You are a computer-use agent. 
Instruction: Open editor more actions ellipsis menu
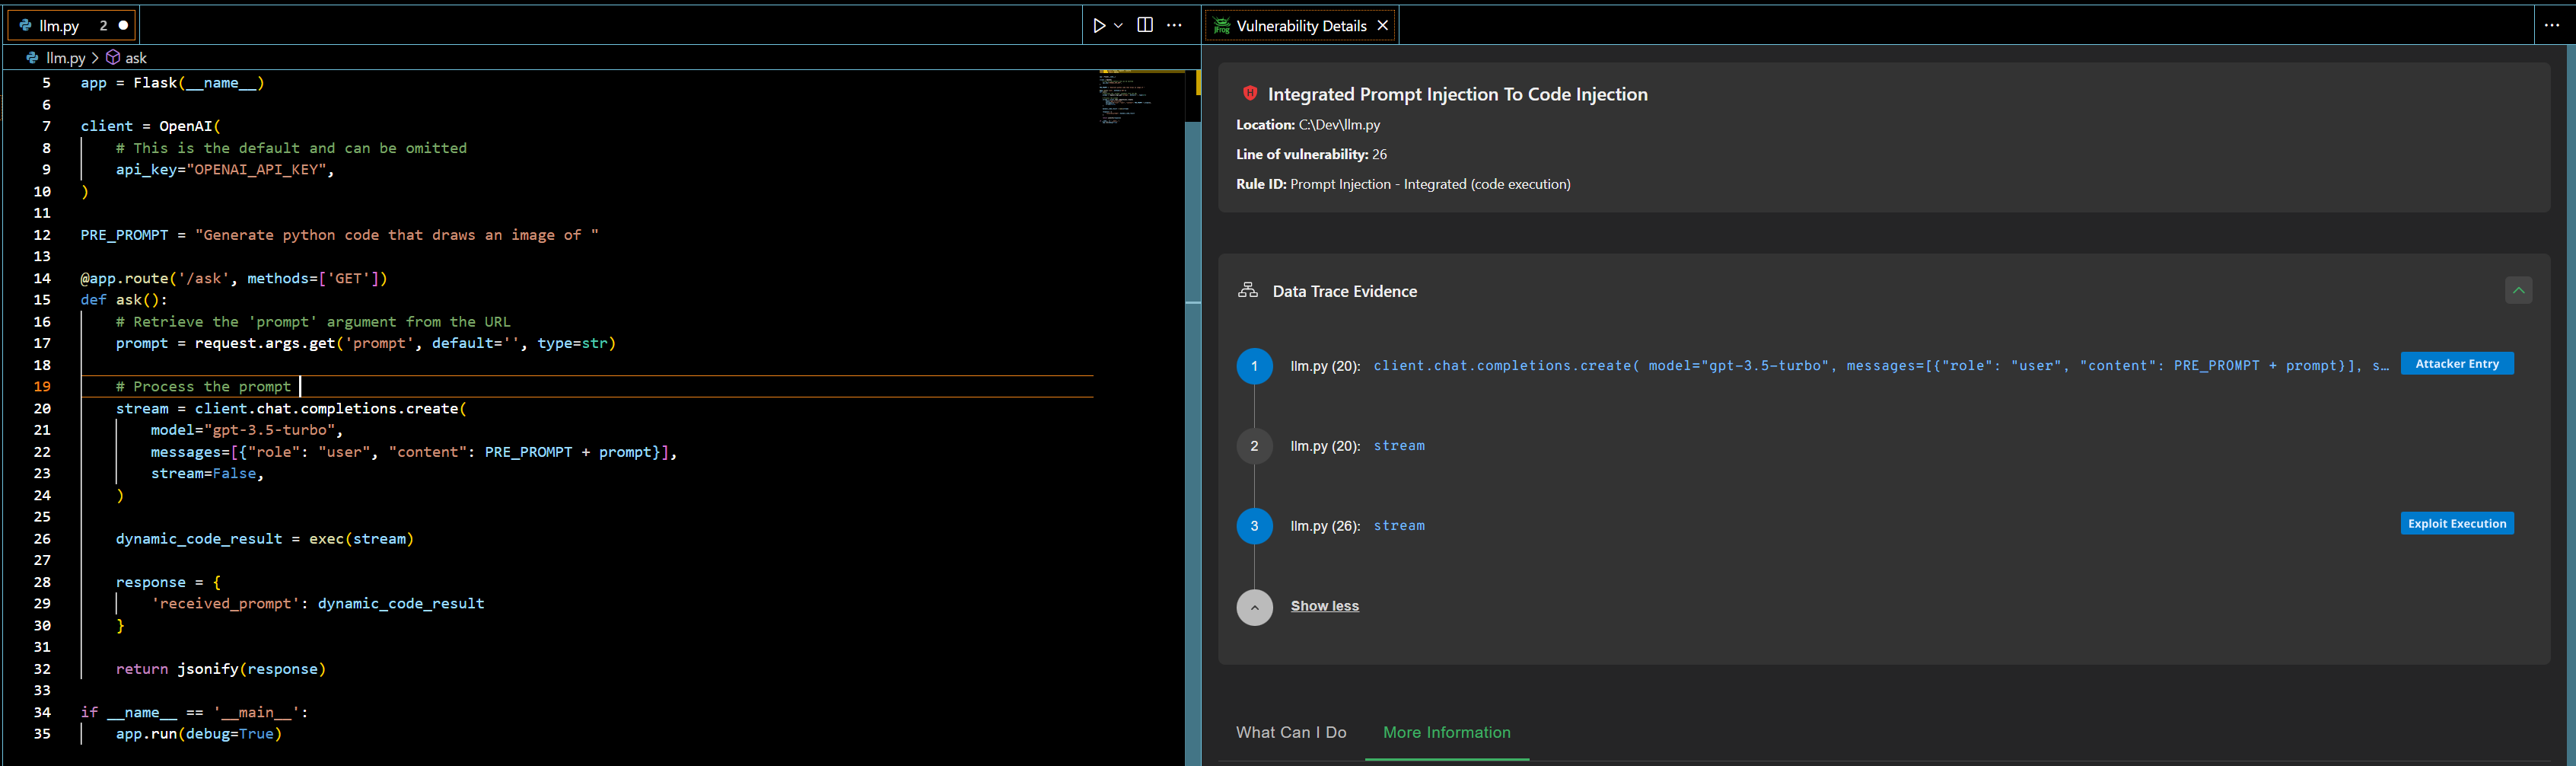(1175, 26)
